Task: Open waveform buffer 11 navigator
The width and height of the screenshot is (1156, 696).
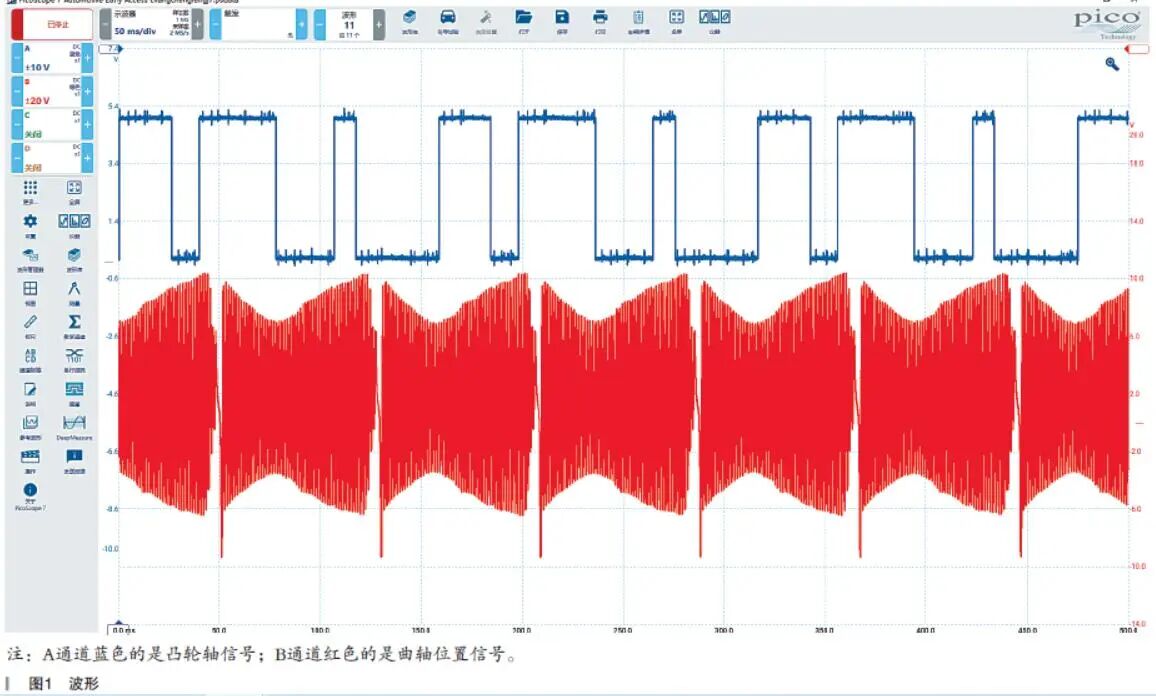Action: (349, 24)
